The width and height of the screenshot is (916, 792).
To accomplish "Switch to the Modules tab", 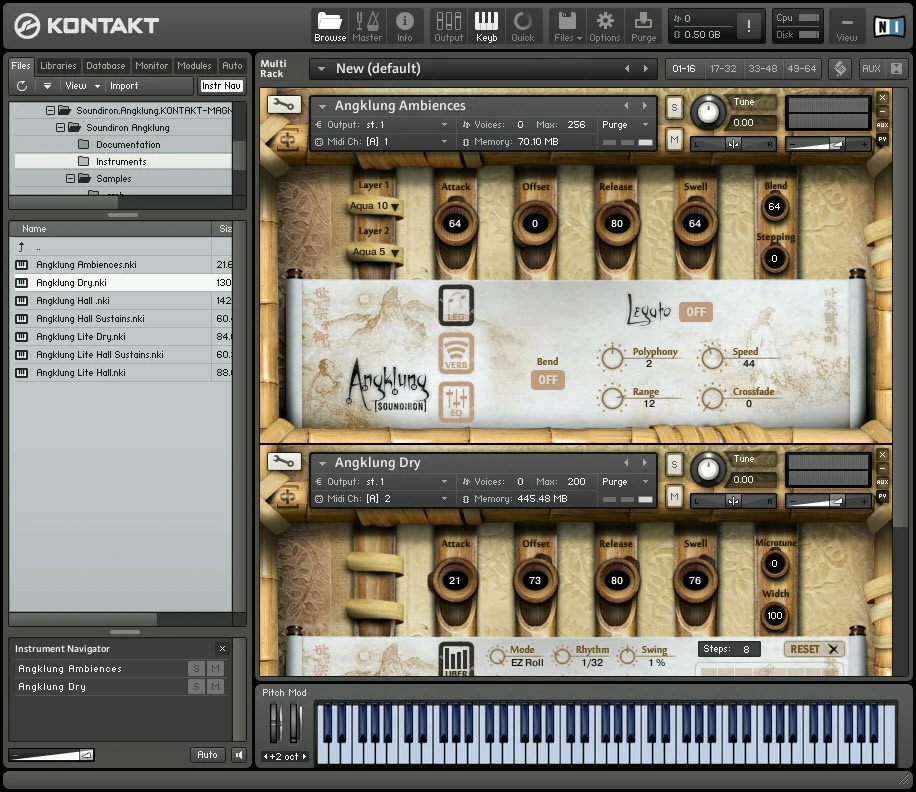I will (194, 65).
